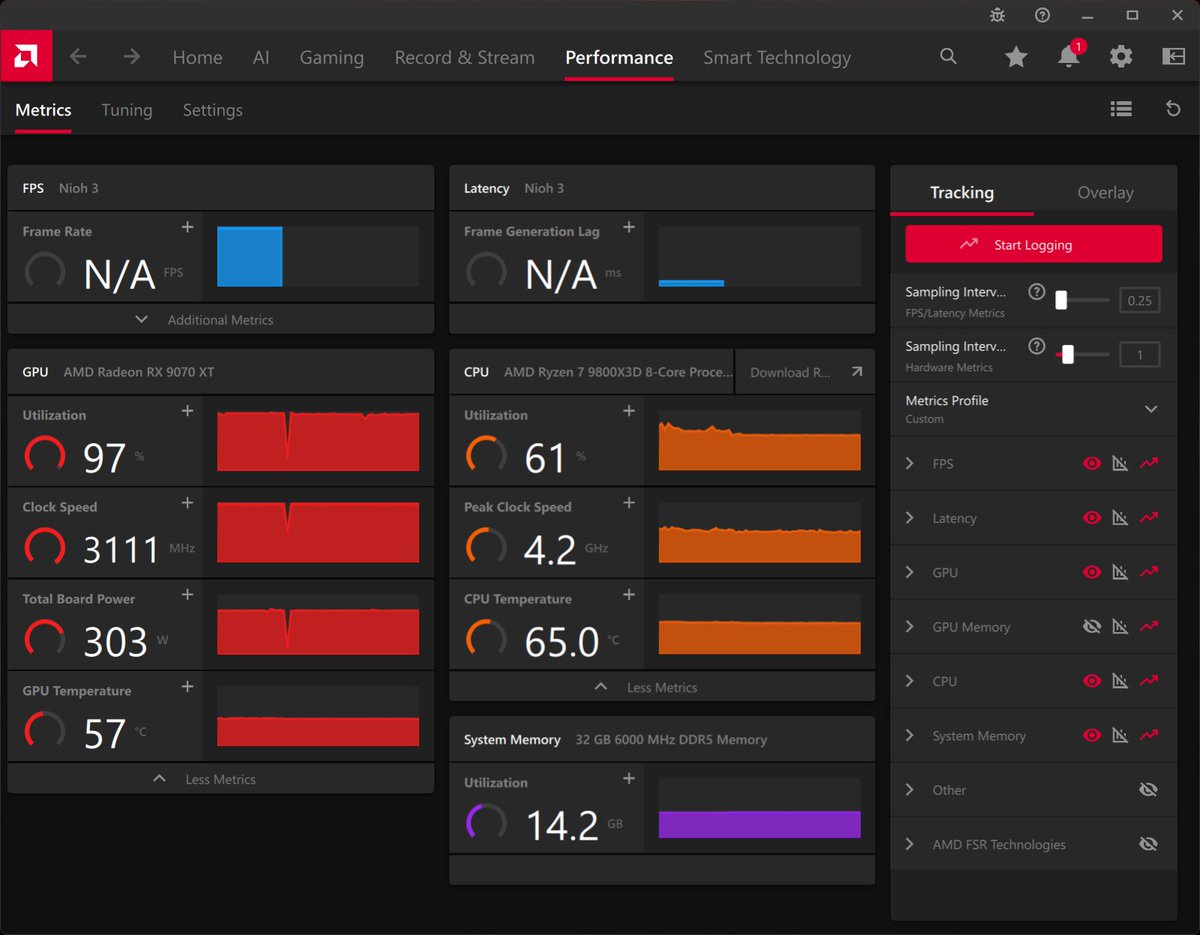
Task: Open the Gaming tab
Action: (332, 57)
